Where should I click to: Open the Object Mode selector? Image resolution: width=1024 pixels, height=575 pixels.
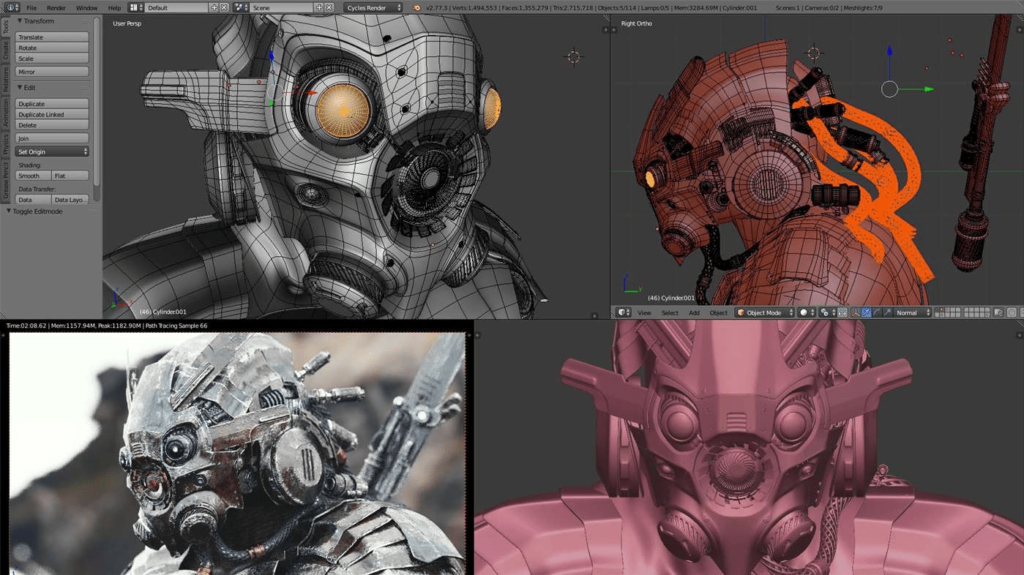coord(762,312)
